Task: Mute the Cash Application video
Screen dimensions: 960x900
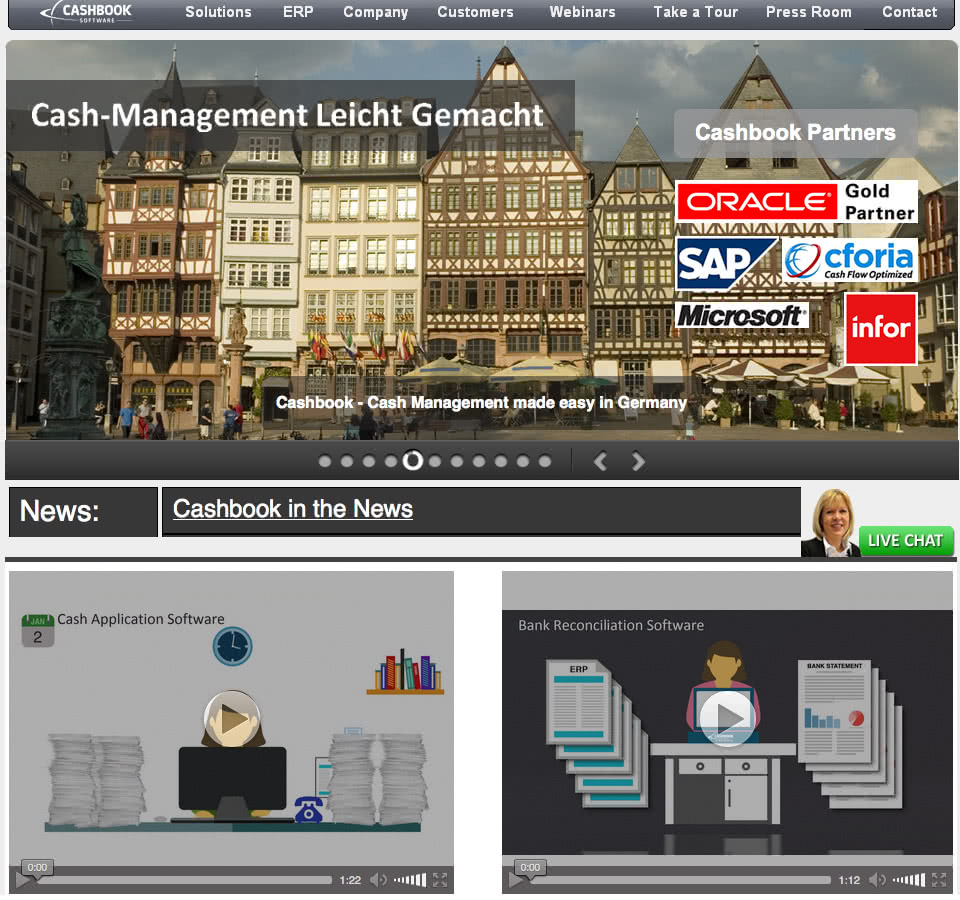Action: click(378, 880)
